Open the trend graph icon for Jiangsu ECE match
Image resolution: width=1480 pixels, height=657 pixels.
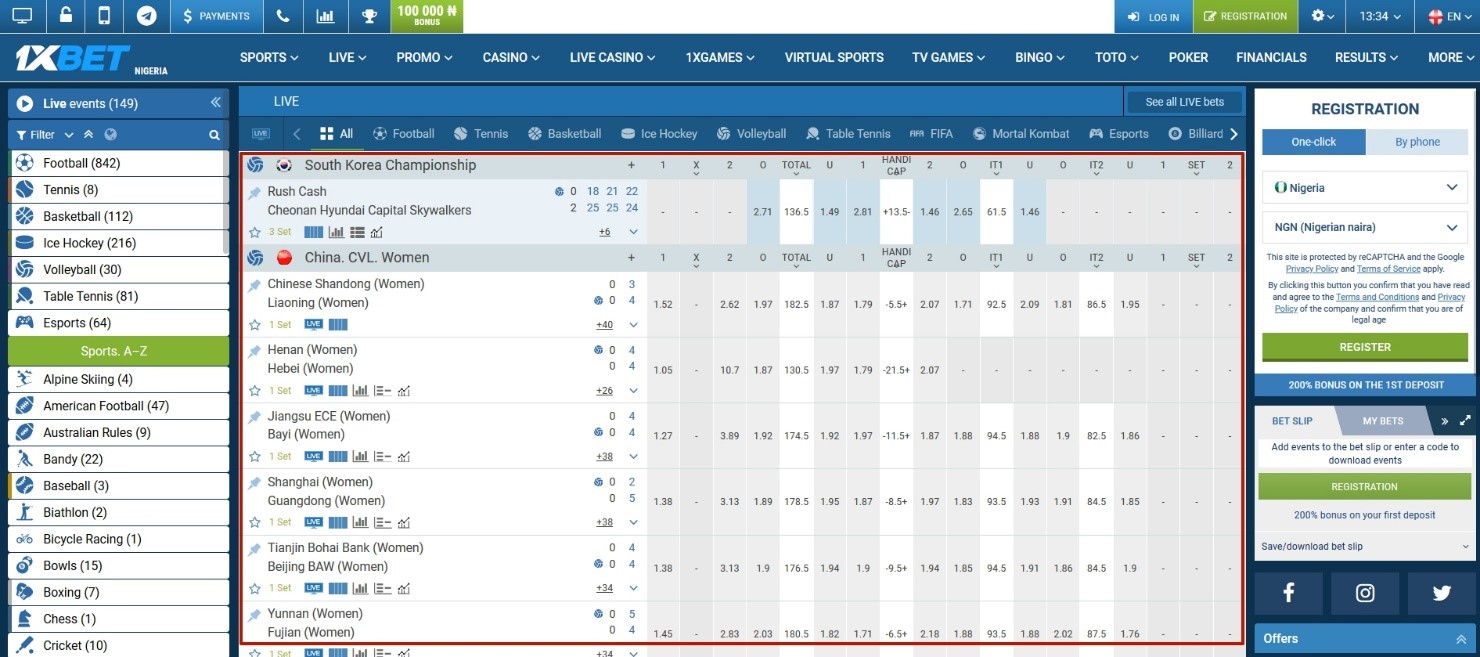click(404, 456)
